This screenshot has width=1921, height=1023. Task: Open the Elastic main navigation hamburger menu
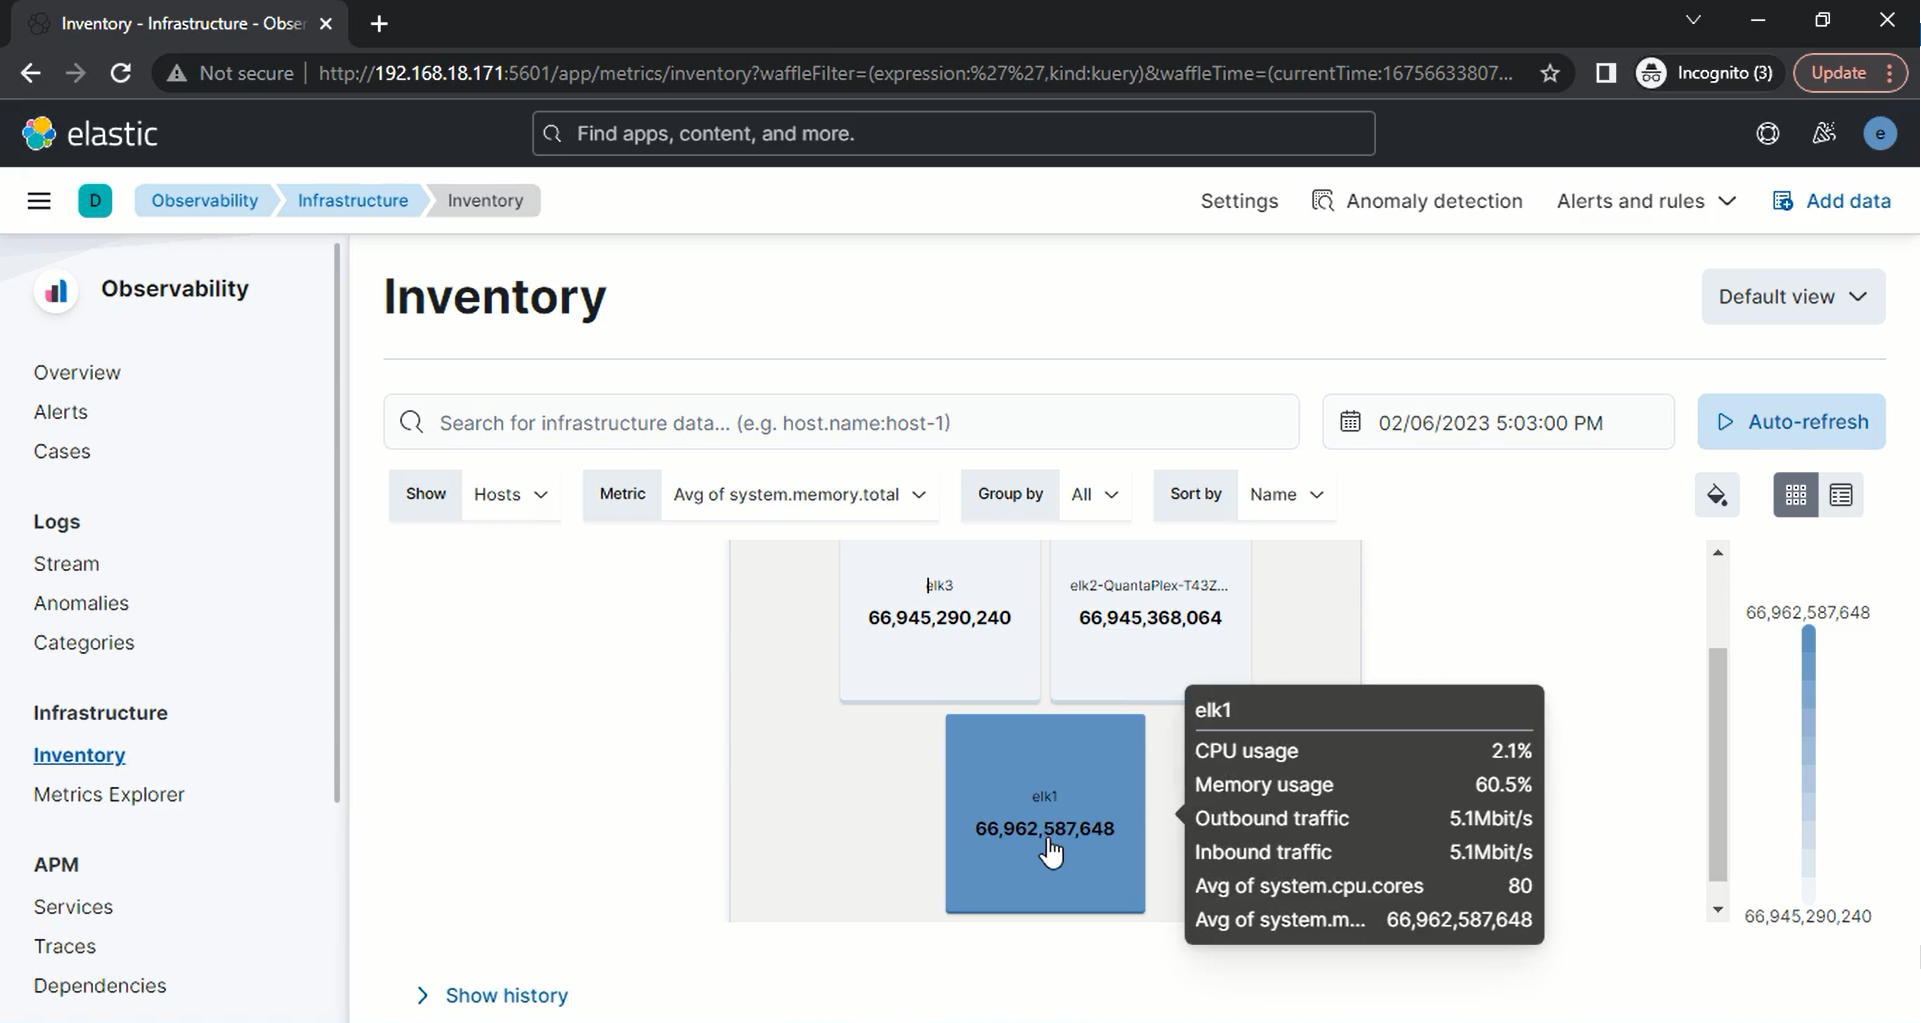coord(39,200)
